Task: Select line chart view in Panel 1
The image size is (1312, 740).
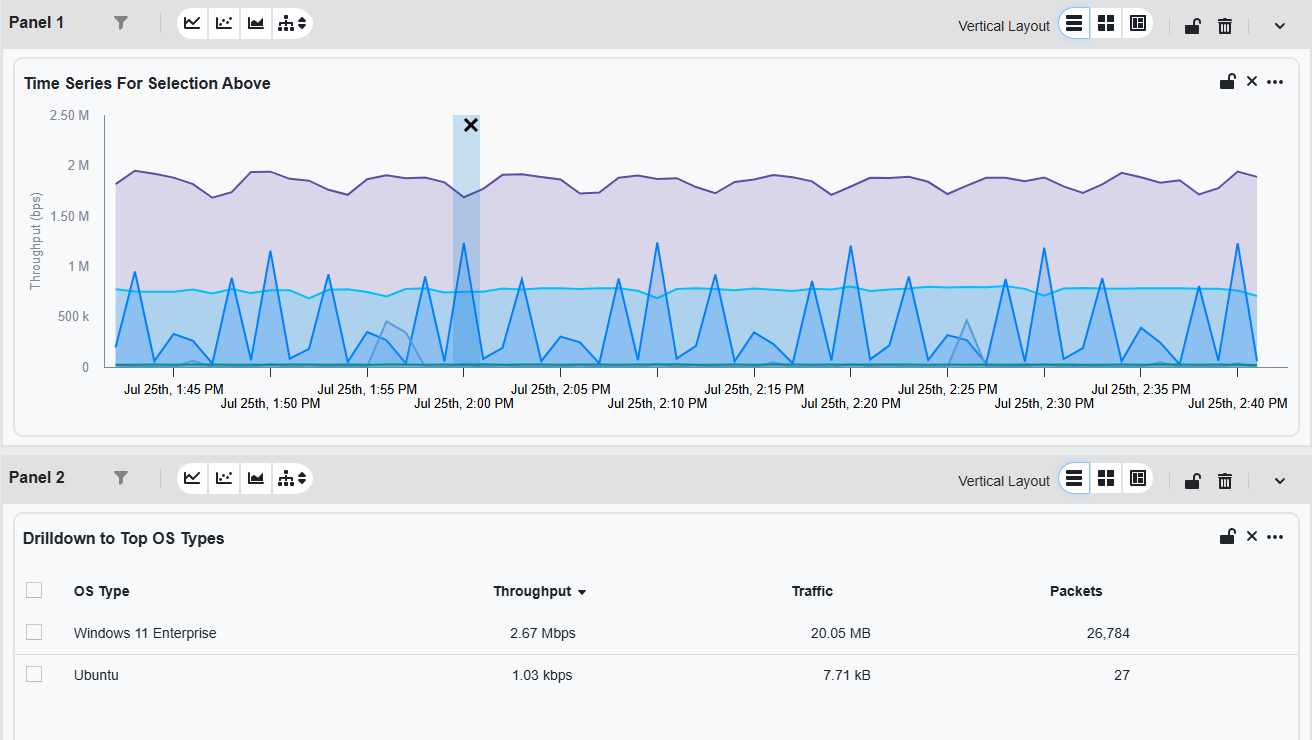Action: coord(193,23)
